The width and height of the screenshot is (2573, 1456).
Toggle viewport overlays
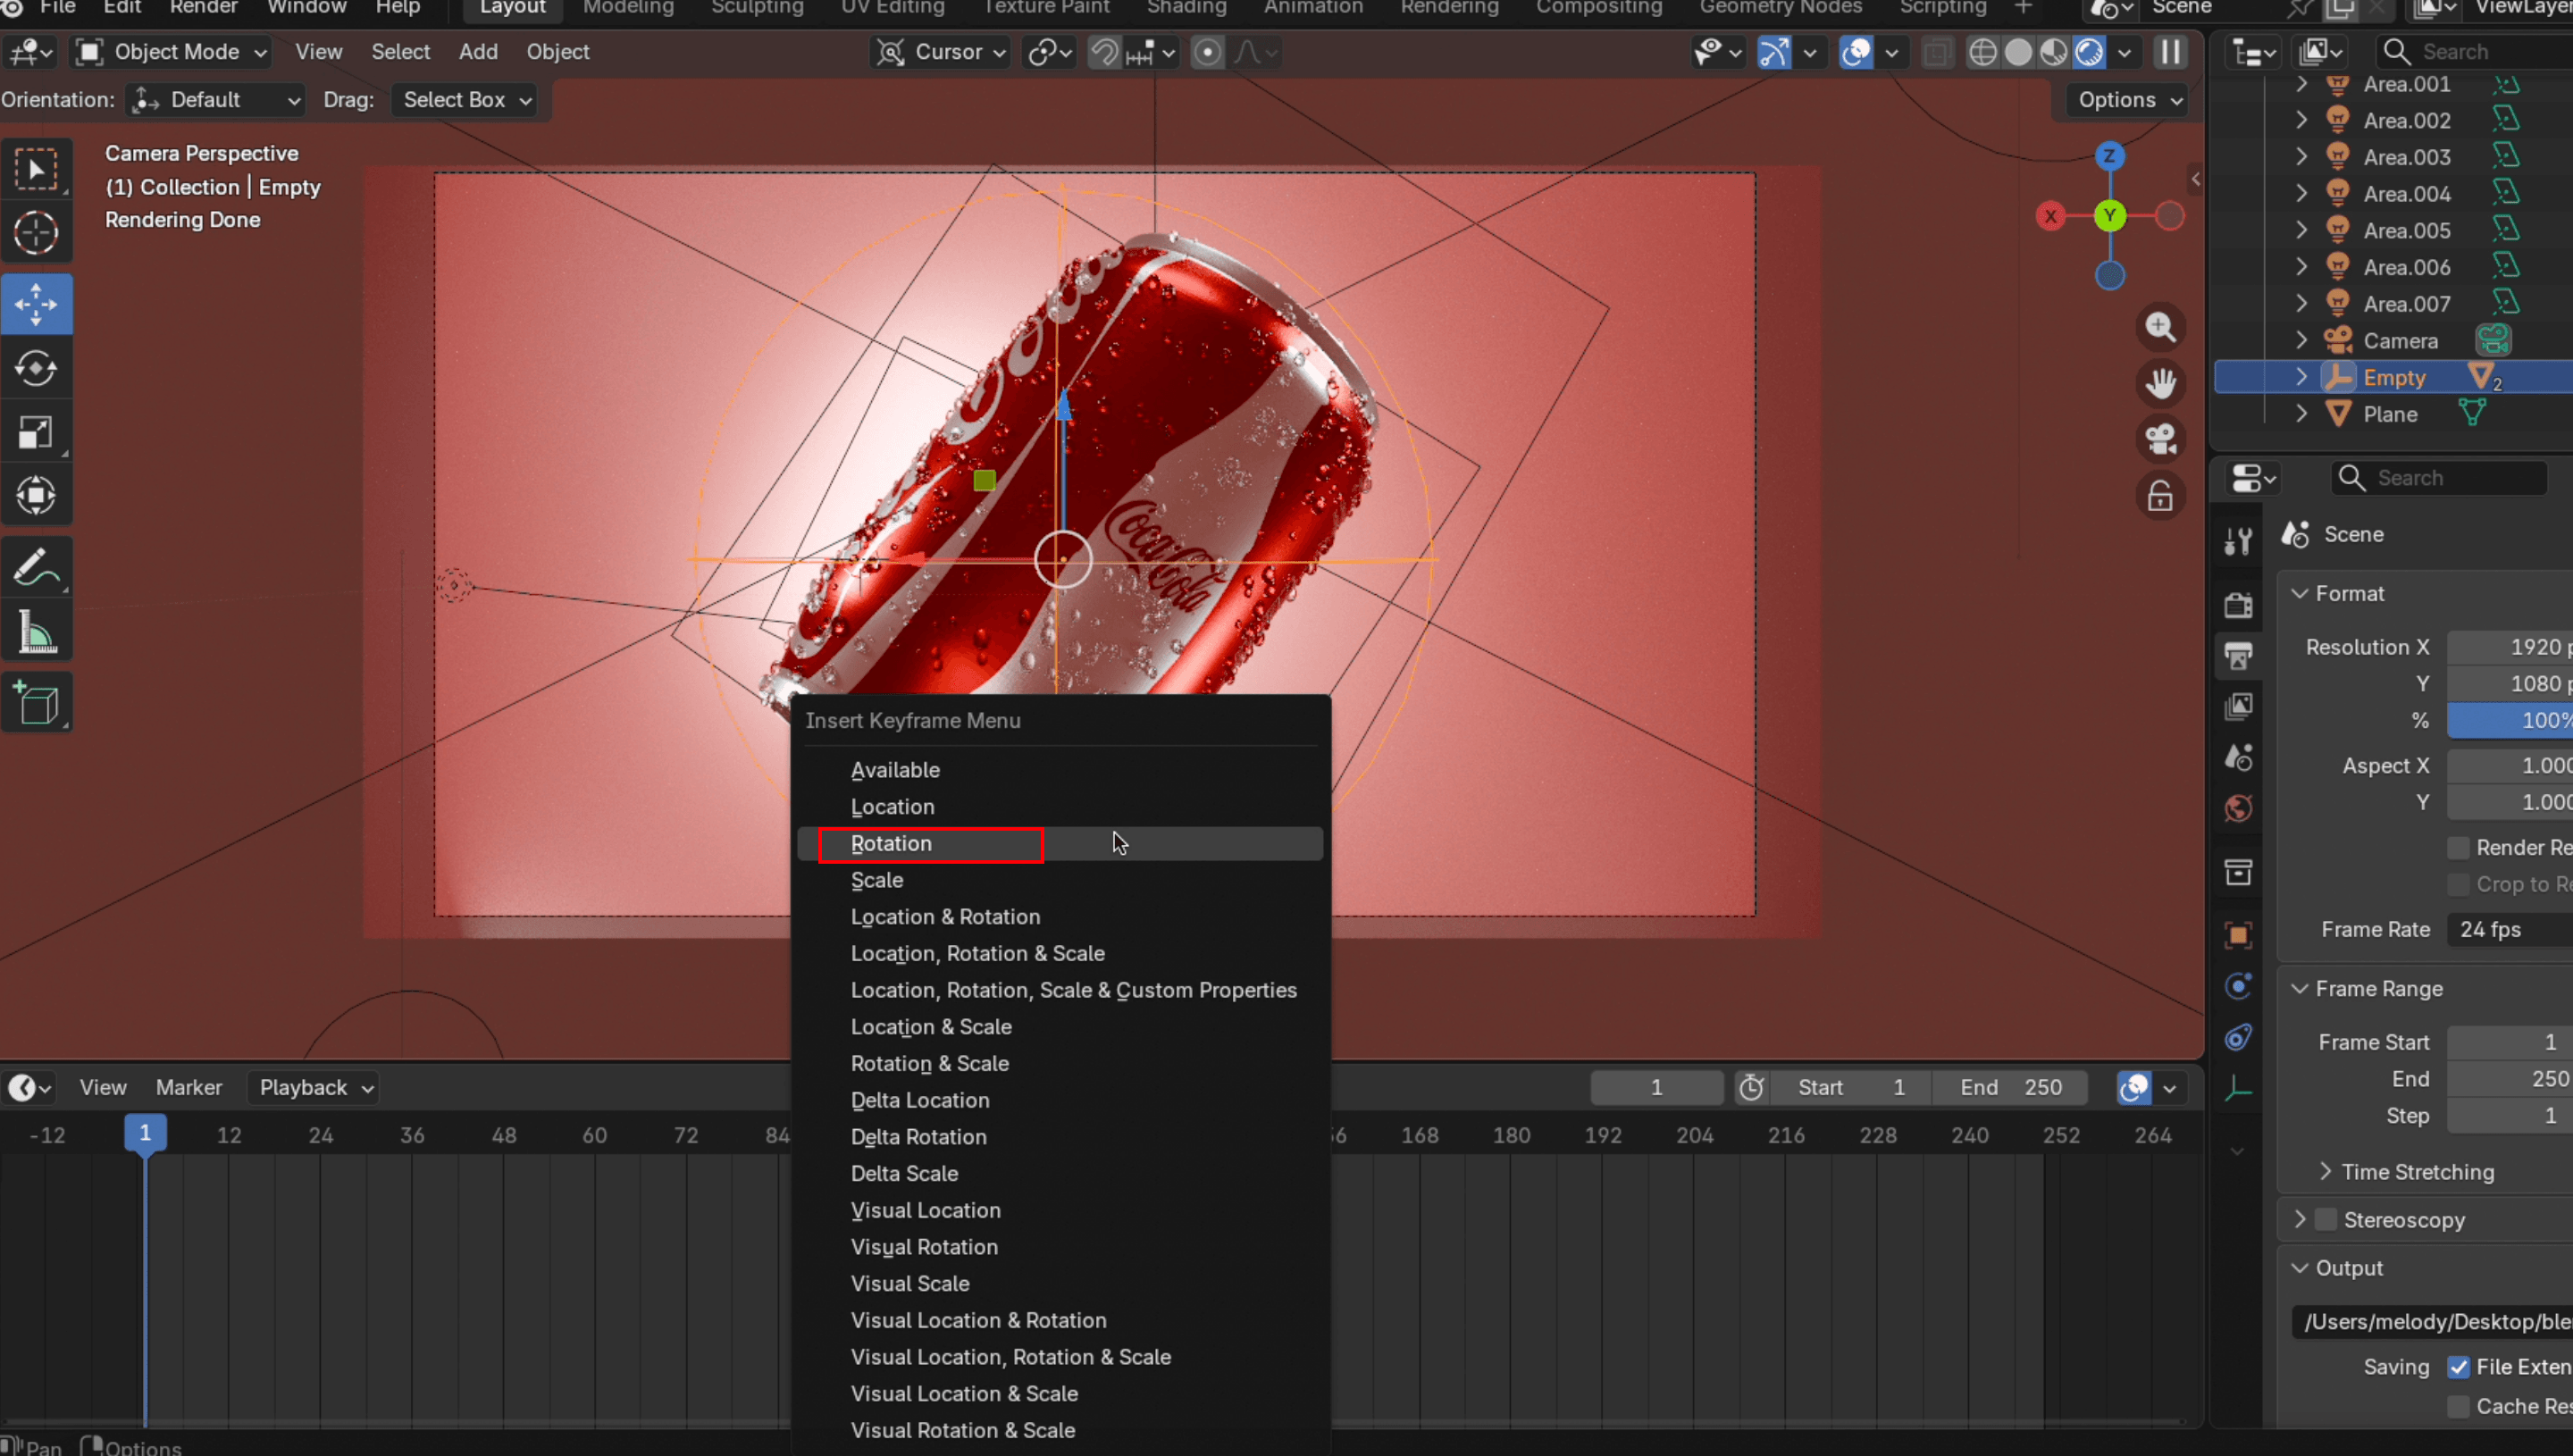coord(1856,52)
